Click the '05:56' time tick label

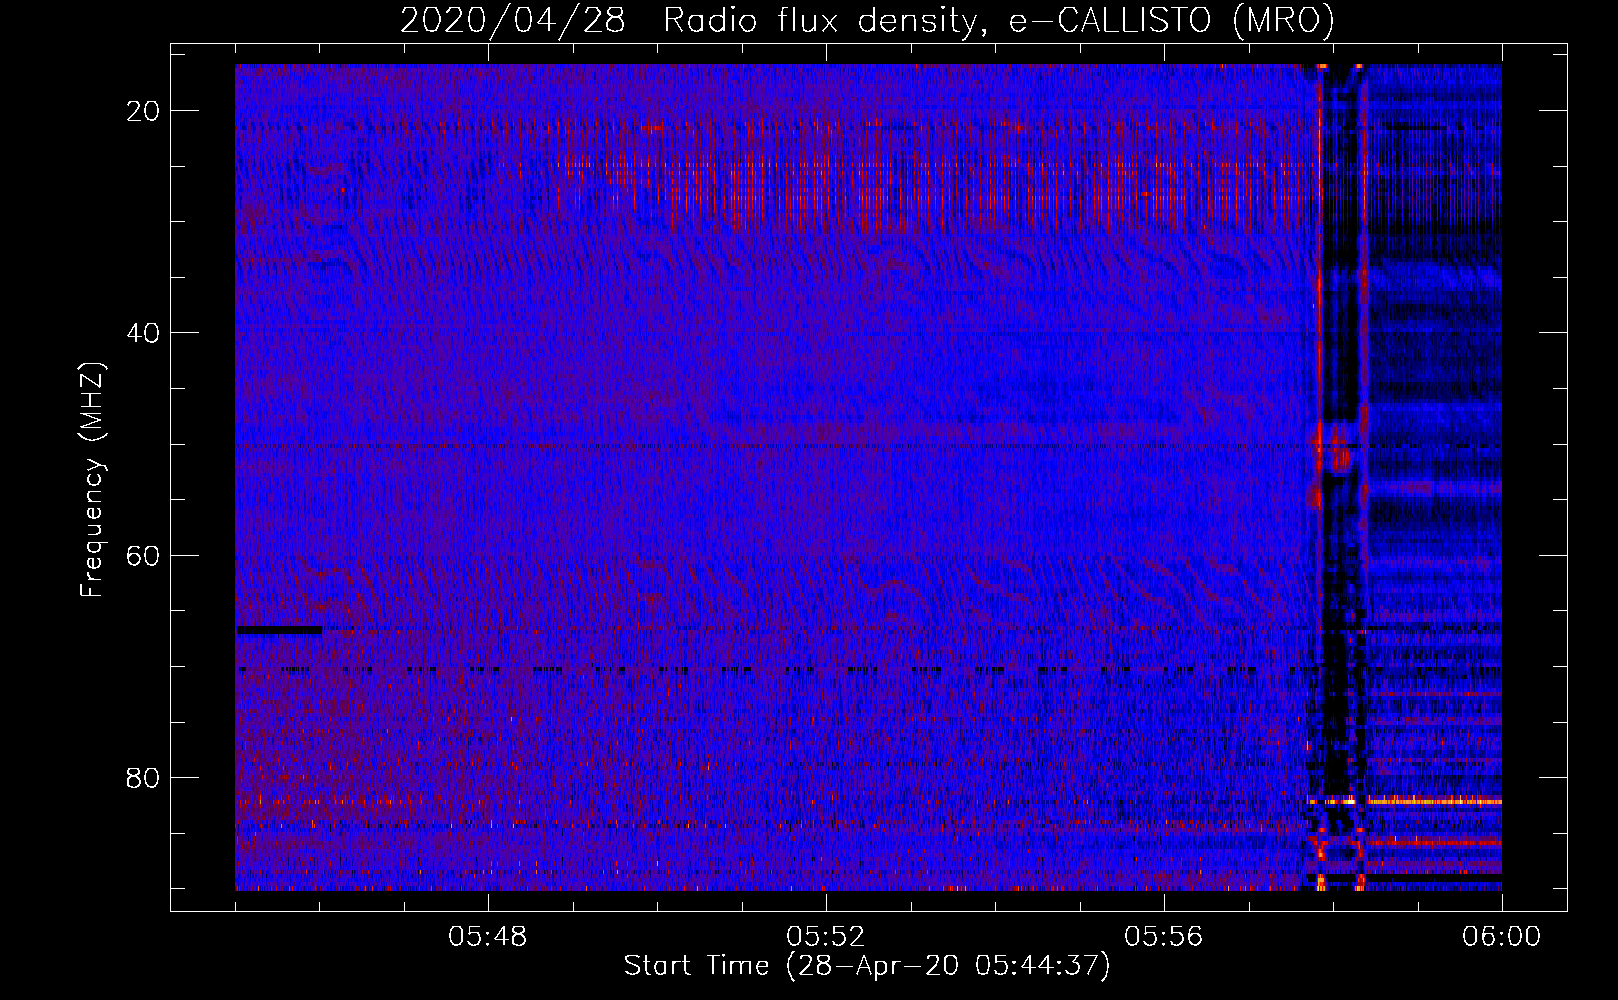pos(1164,937)
